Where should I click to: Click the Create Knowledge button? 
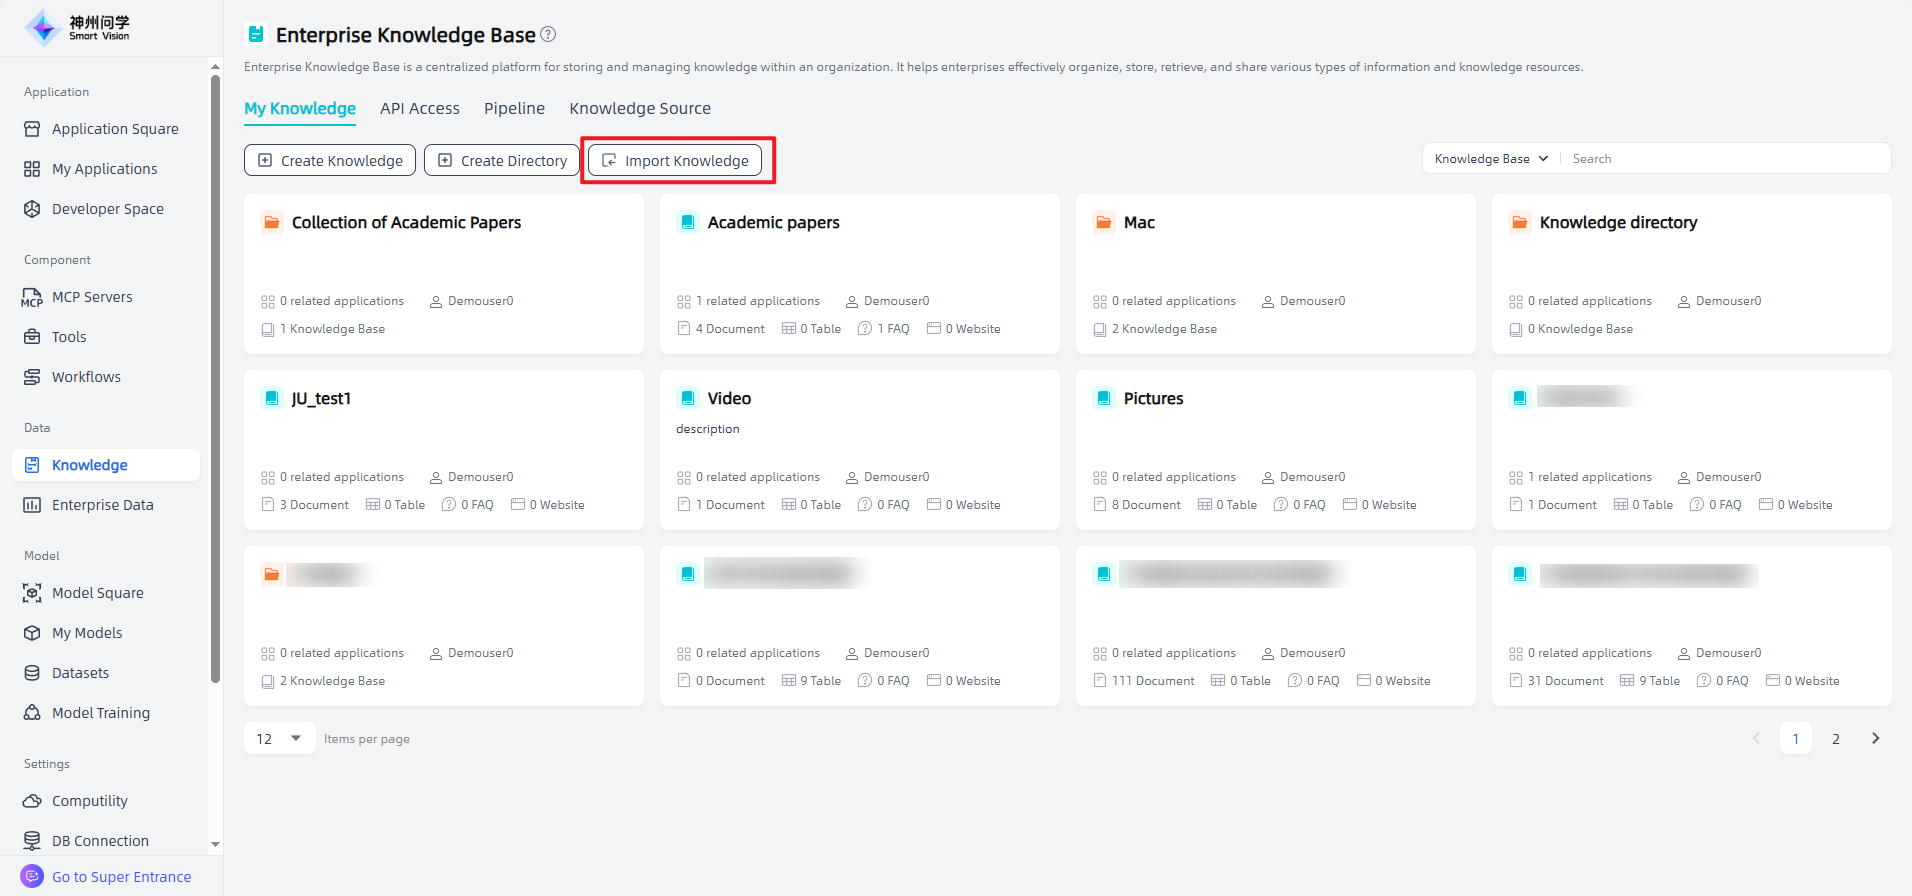coord(330,160)
